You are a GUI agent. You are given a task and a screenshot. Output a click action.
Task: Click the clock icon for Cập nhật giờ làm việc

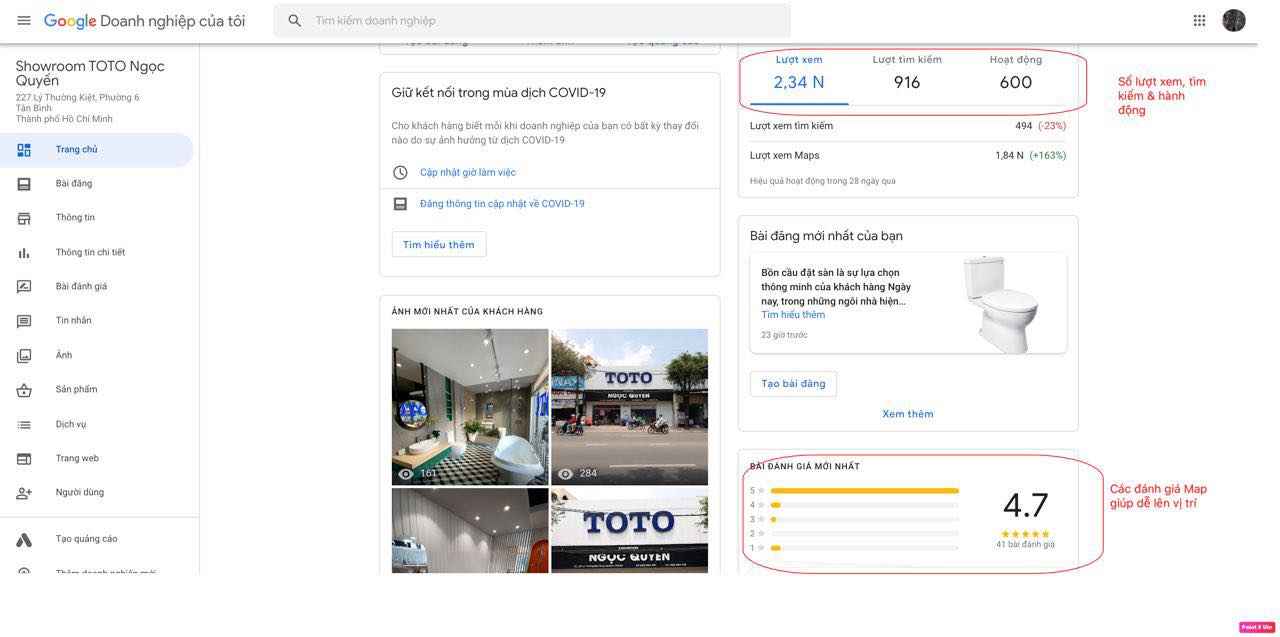pyautogui.click(x=400, y=173)
